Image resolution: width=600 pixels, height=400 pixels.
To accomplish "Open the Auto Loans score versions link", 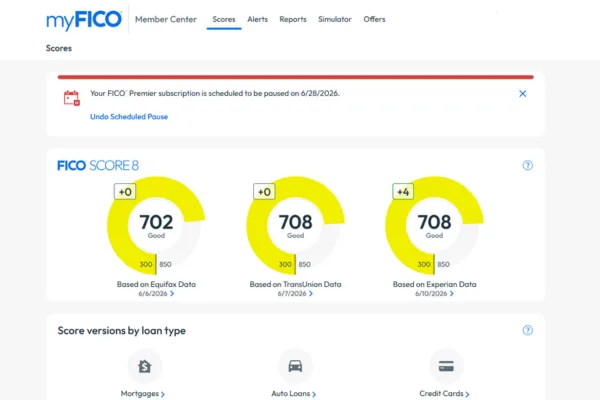I will pos(294,393).
